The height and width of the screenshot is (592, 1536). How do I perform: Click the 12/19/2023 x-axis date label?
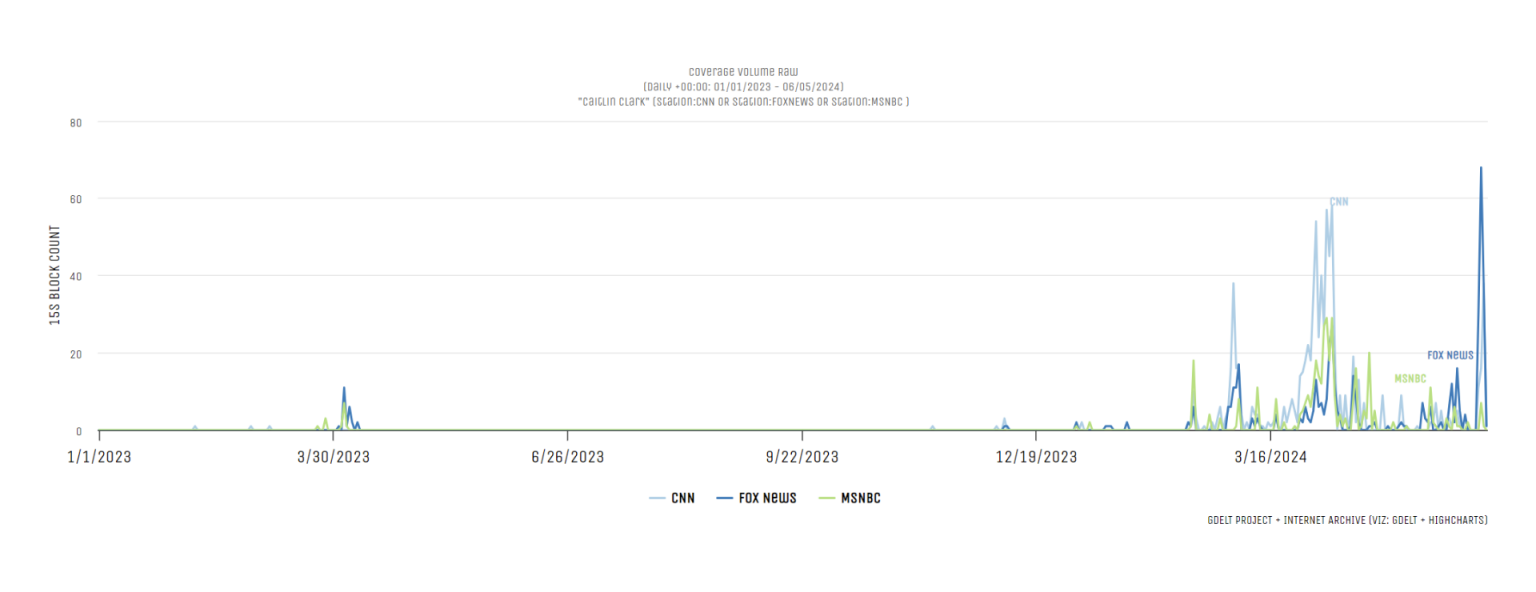coord(1036,457)
